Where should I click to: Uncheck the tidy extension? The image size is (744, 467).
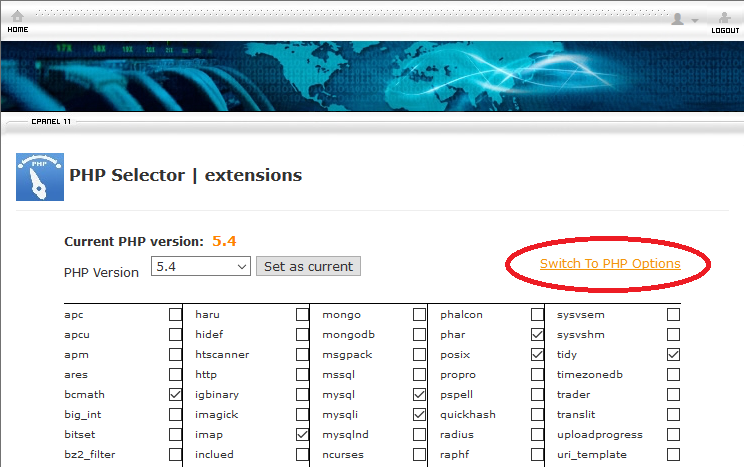(673, 355)
